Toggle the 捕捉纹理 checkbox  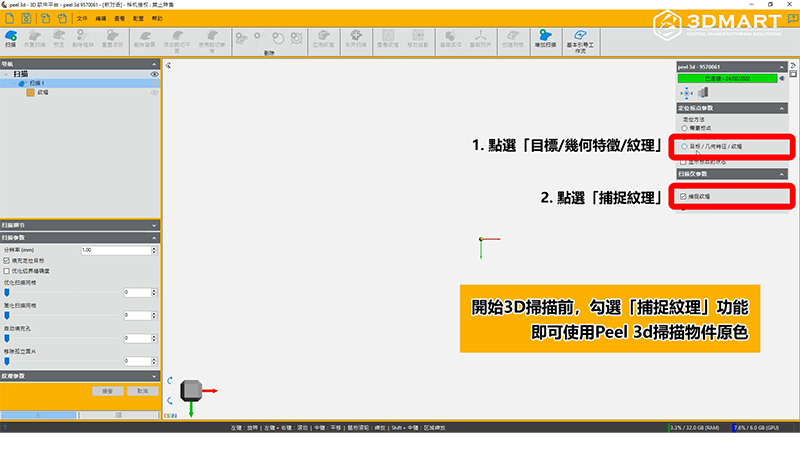(684, 196)
